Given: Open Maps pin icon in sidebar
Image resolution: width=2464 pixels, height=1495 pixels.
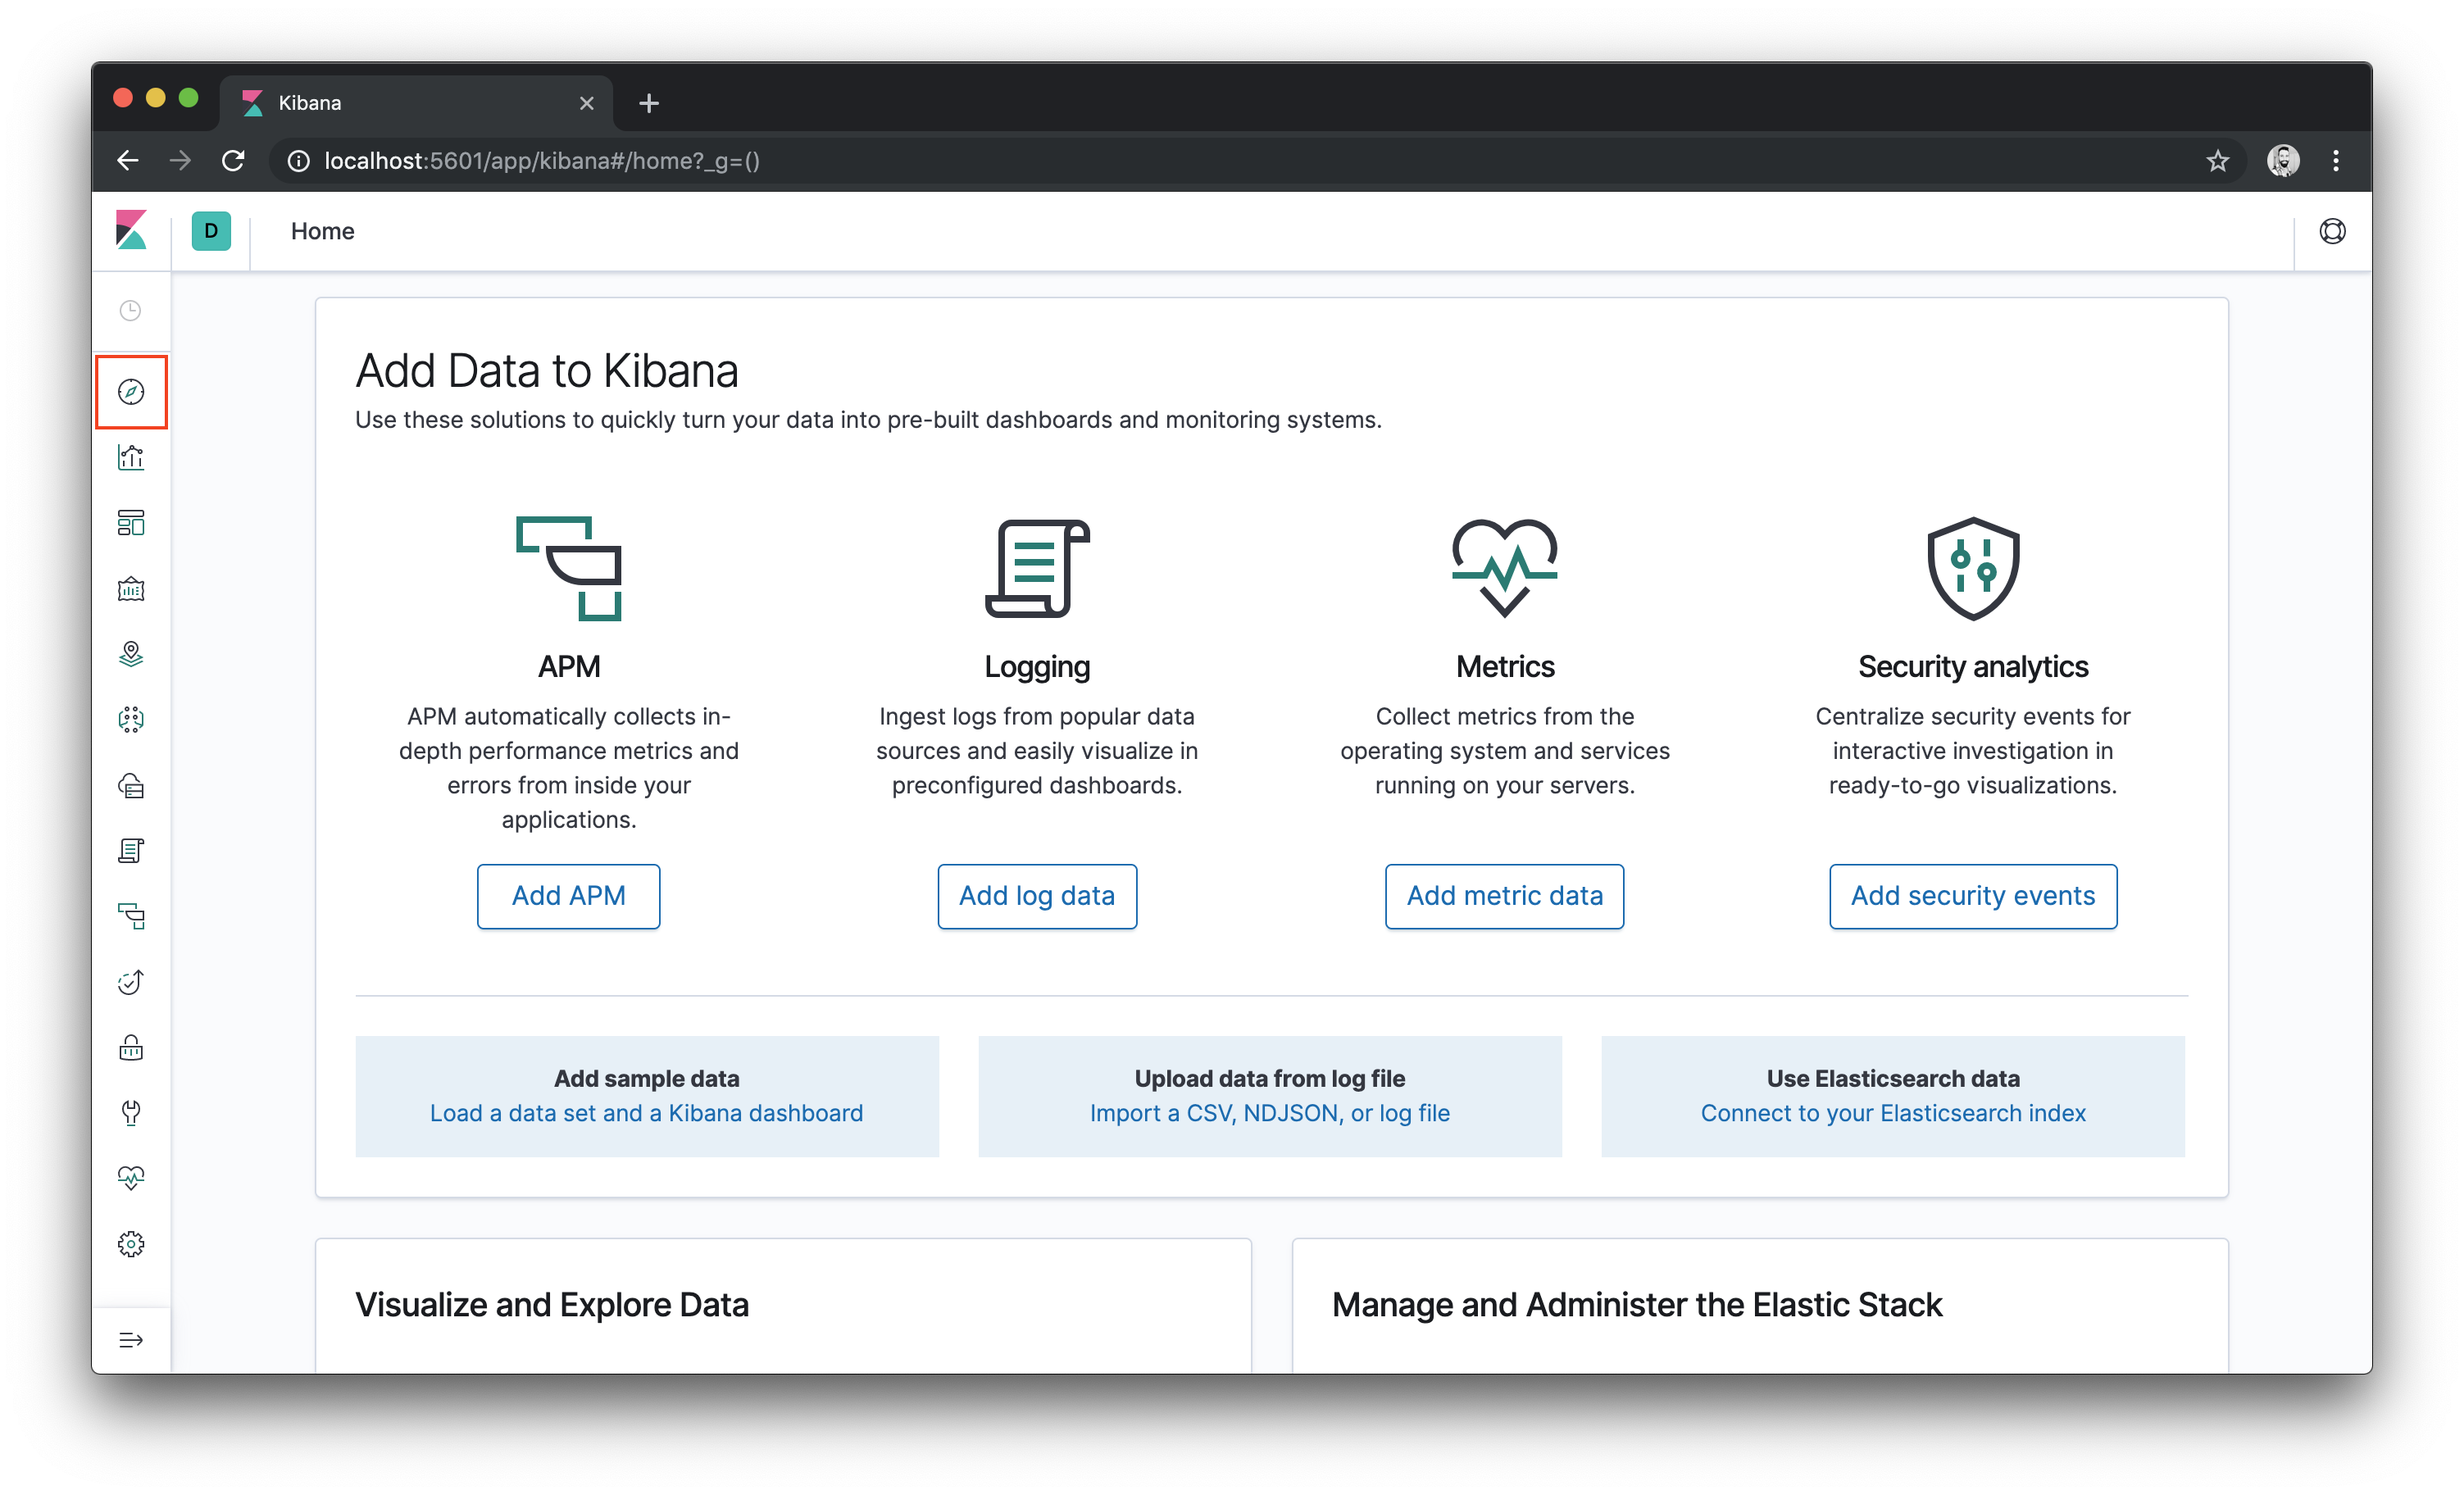Looking at the screenshot, I should pos(131,654).
